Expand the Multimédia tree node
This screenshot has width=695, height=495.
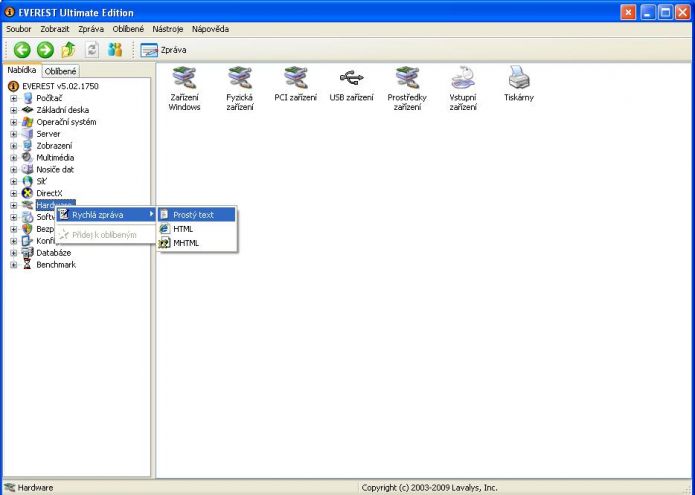tap(14, 158)
